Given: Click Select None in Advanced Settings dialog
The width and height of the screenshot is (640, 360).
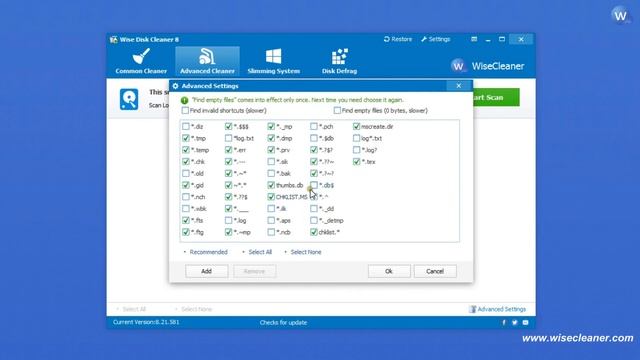Looking at the screenshot, I should click(x=306, y=252).
